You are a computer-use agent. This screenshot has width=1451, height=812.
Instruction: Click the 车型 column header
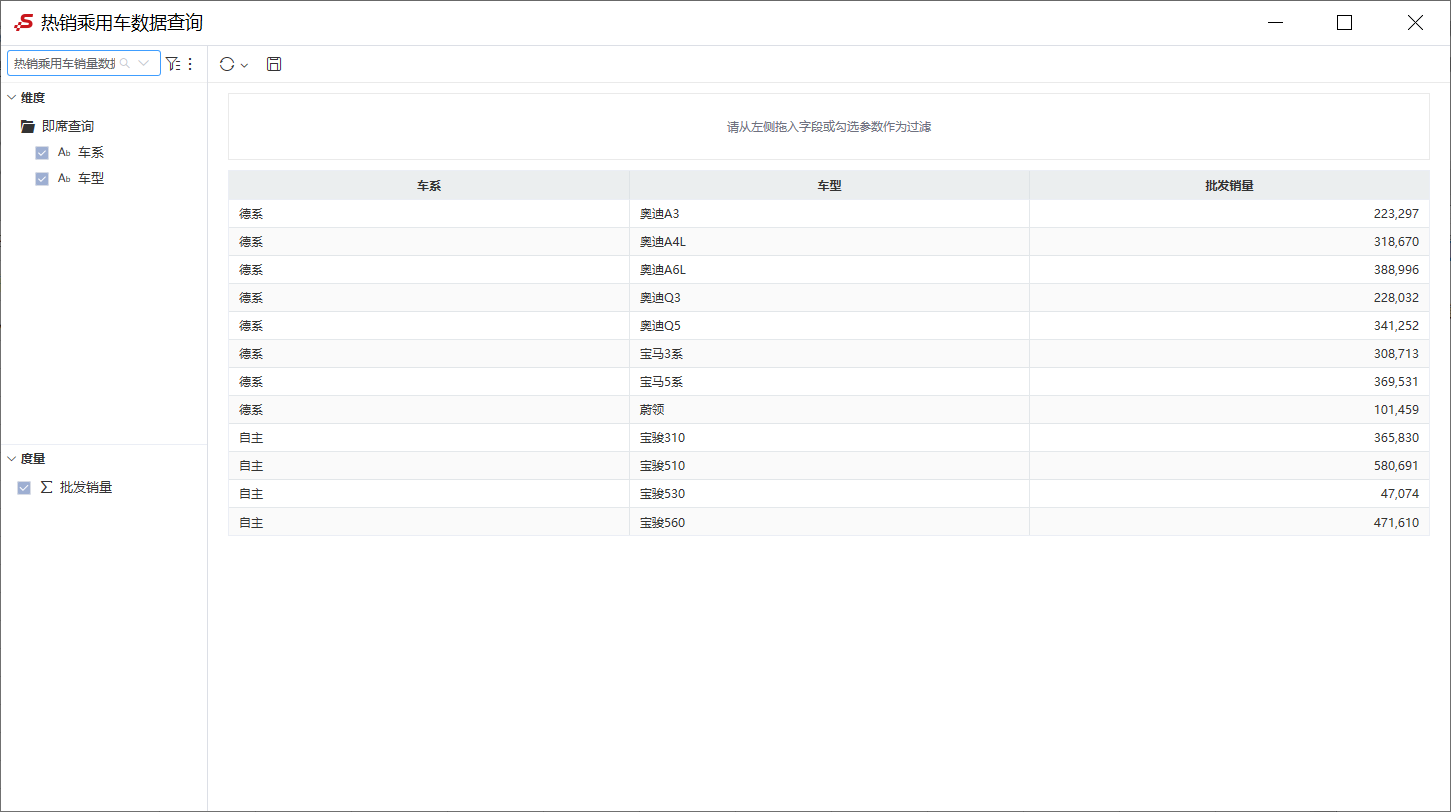pyautogui.click(x=829, y=185)
